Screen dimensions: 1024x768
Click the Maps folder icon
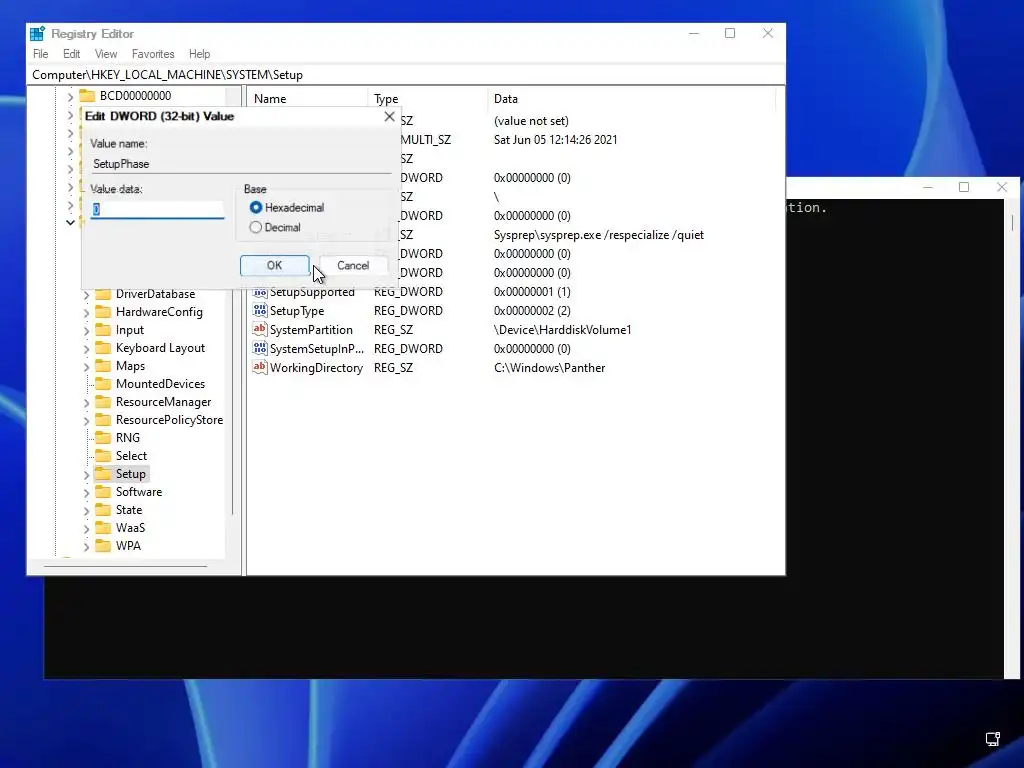pos(103,366)
